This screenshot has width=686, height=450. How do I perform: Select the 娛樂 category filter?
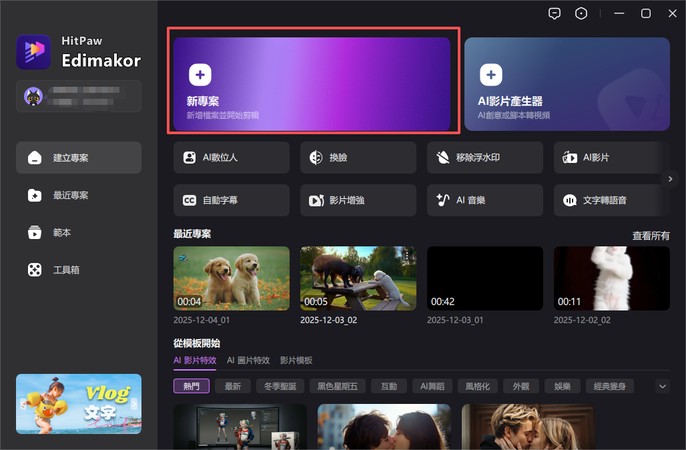point(562,386)
